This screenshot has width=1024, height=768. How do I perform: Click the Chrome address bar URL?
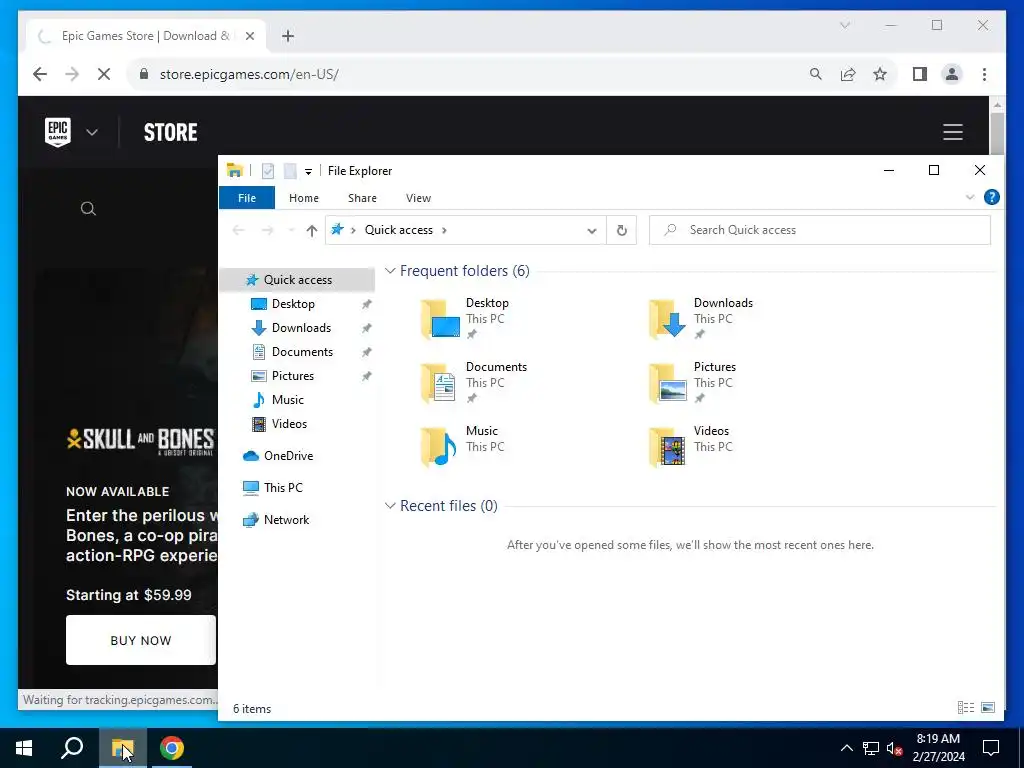click(x=249, y=74)
